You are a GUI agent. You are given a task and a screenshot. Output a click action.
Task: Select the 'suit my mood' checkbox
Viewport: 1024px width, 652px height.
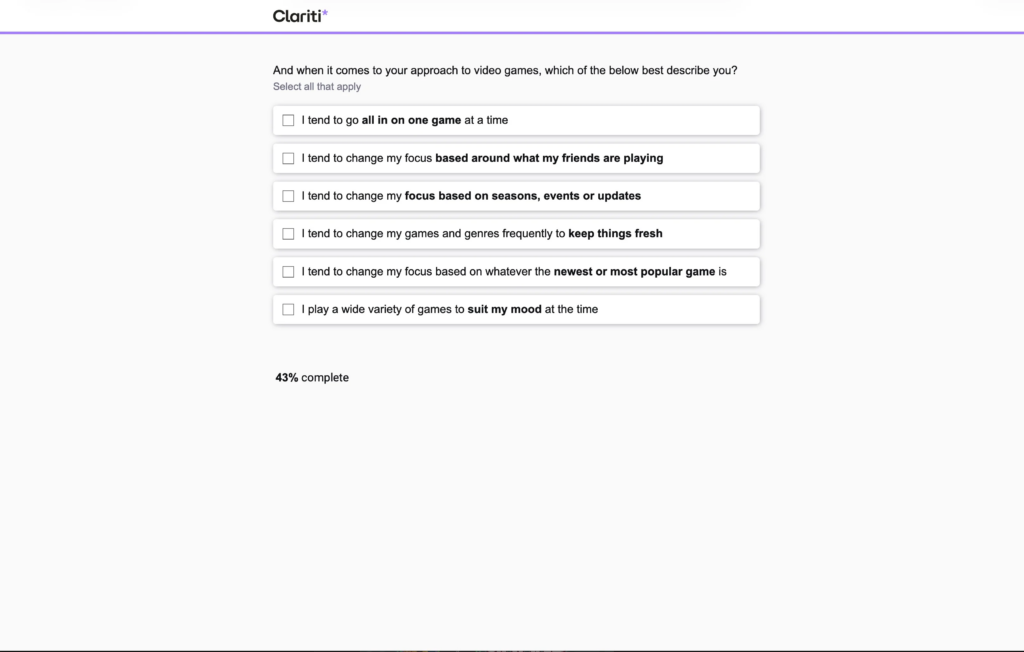coord(288,310)
